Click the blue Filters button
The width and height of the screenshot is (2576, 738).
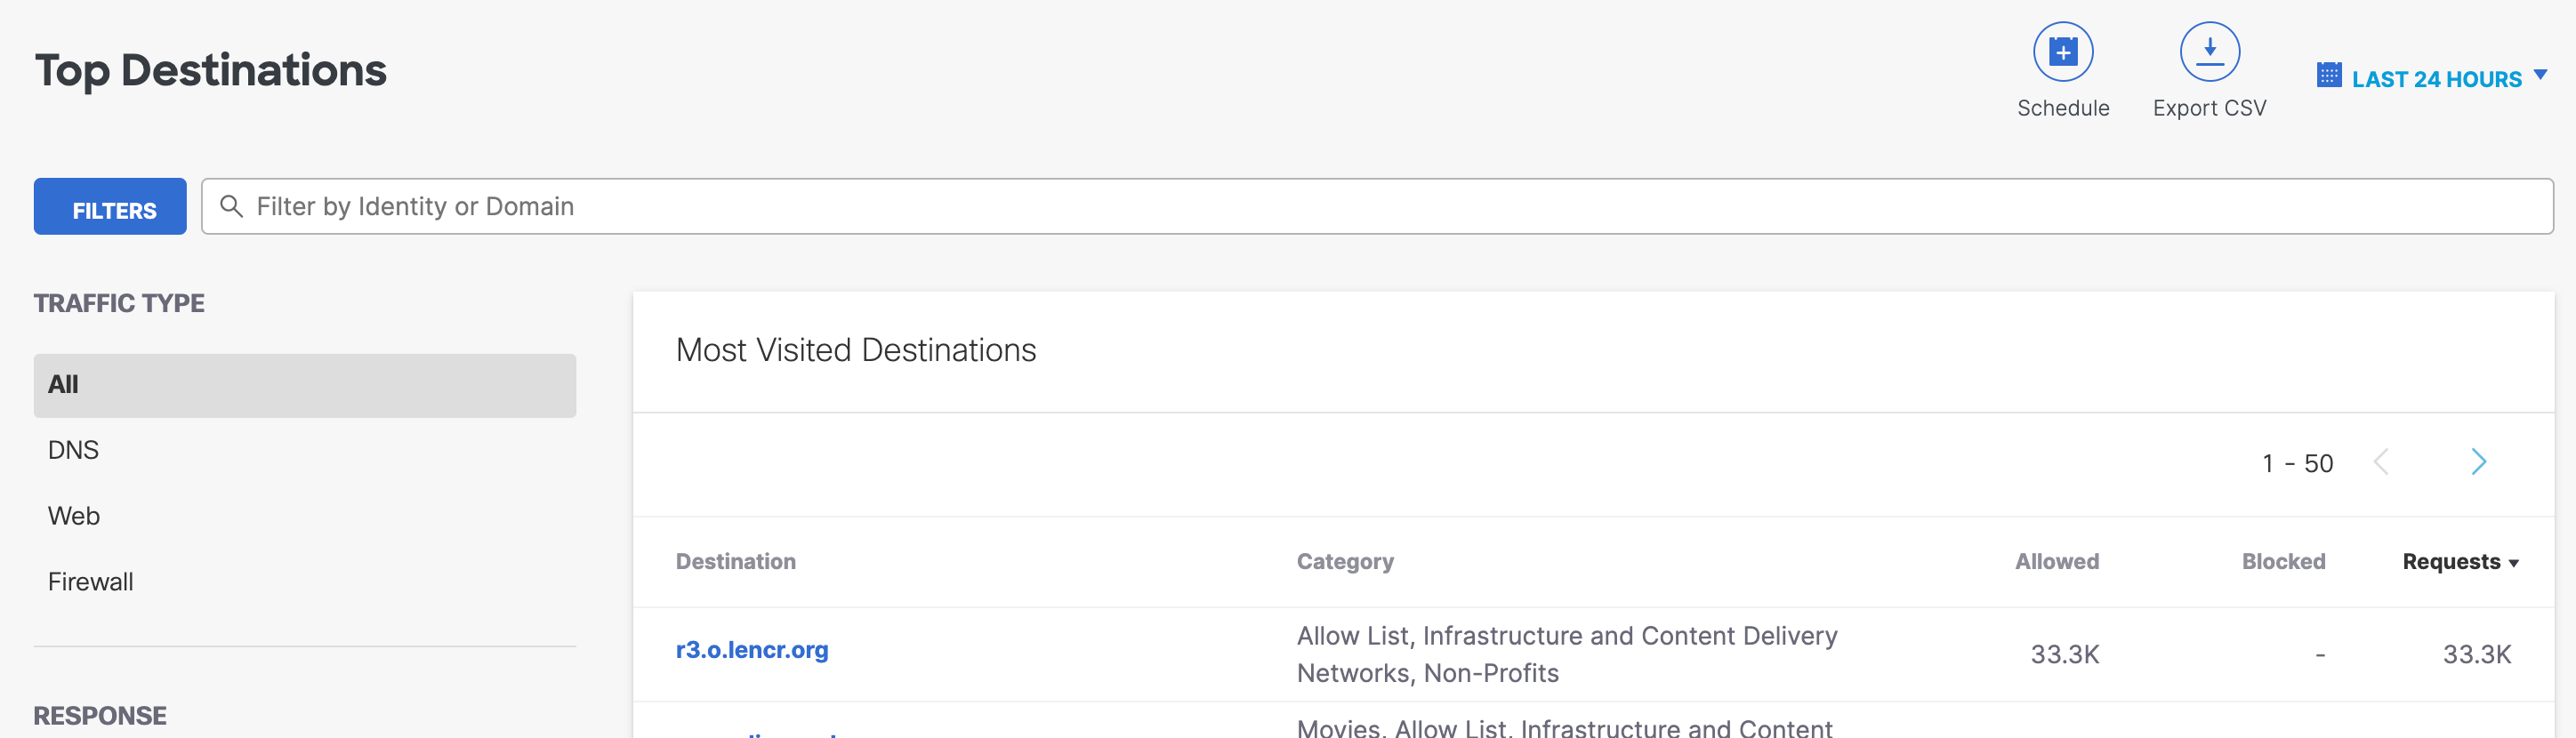[110, 206]
